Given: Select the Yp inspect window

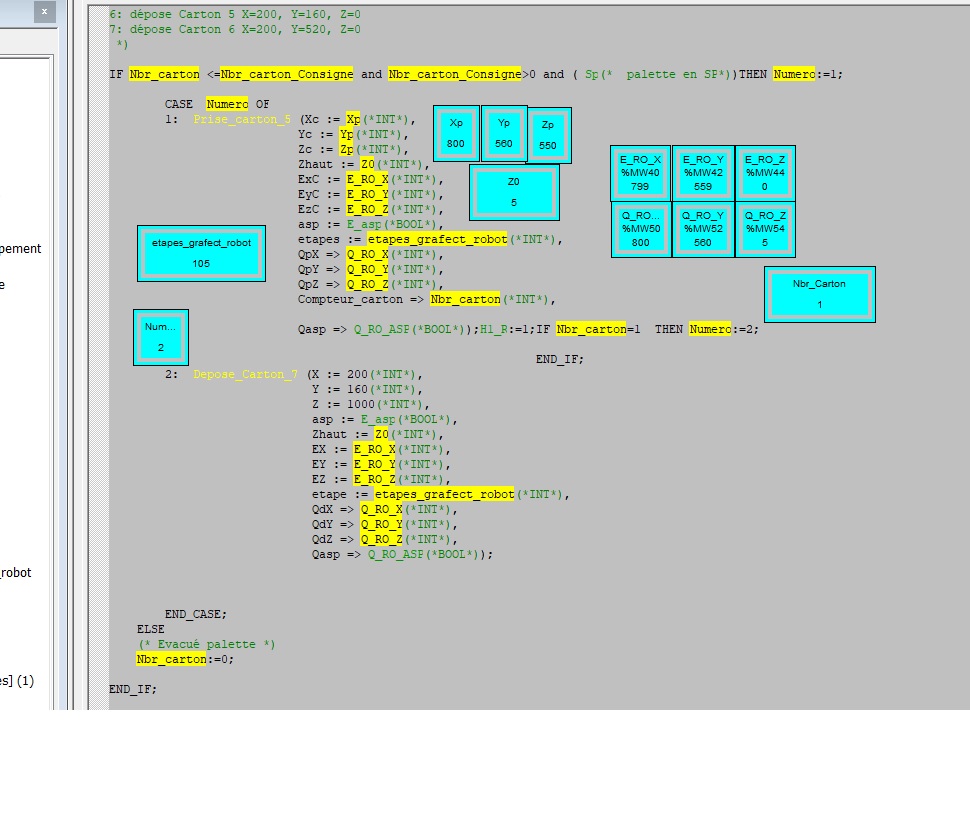Looking at the screenshot, I should tap(504, 133).
